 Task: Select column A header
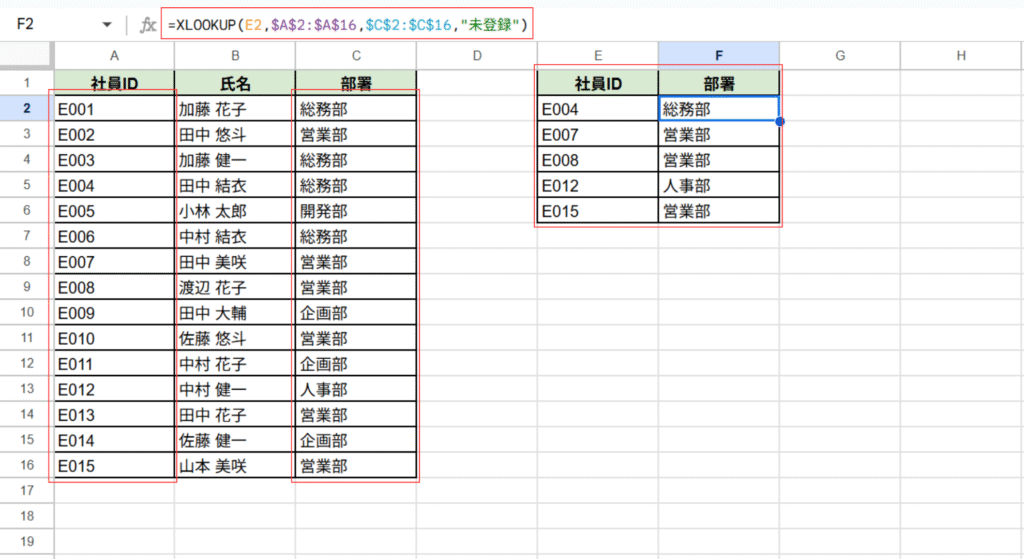click(x=114, y=56)
